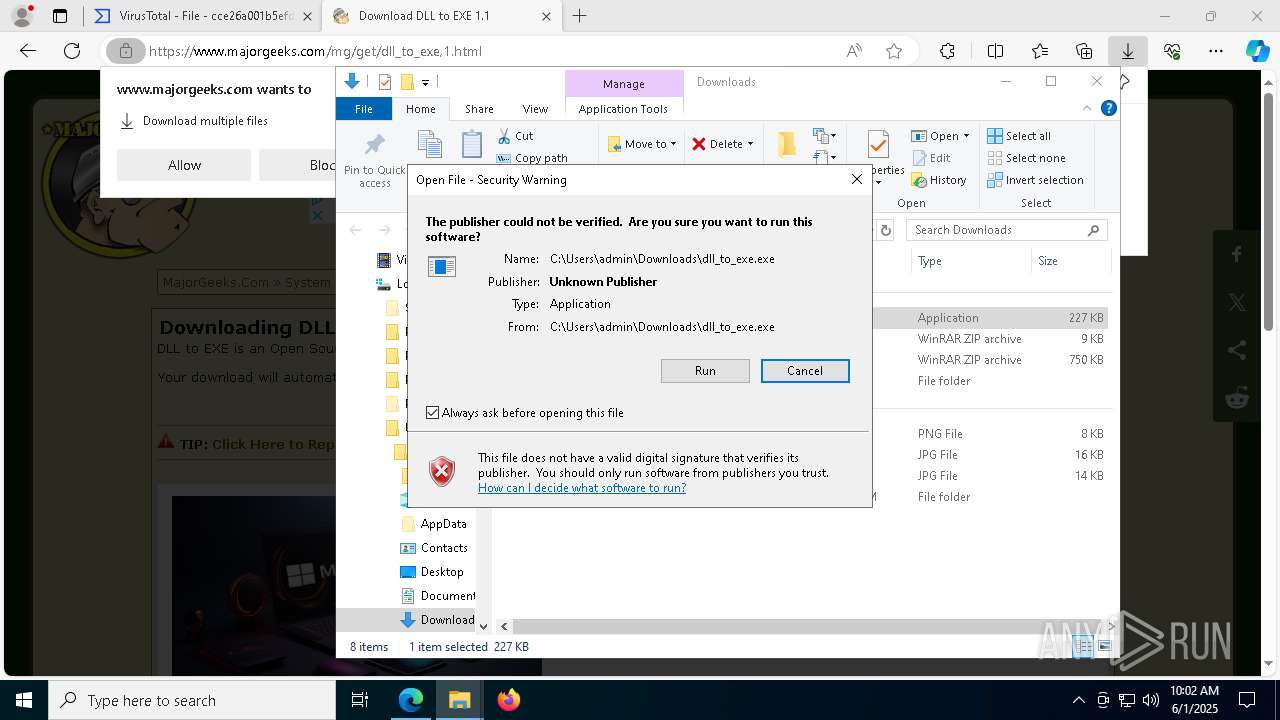
Task: Open the quick access toolbar customize dropdown
Action: point(425,82)
